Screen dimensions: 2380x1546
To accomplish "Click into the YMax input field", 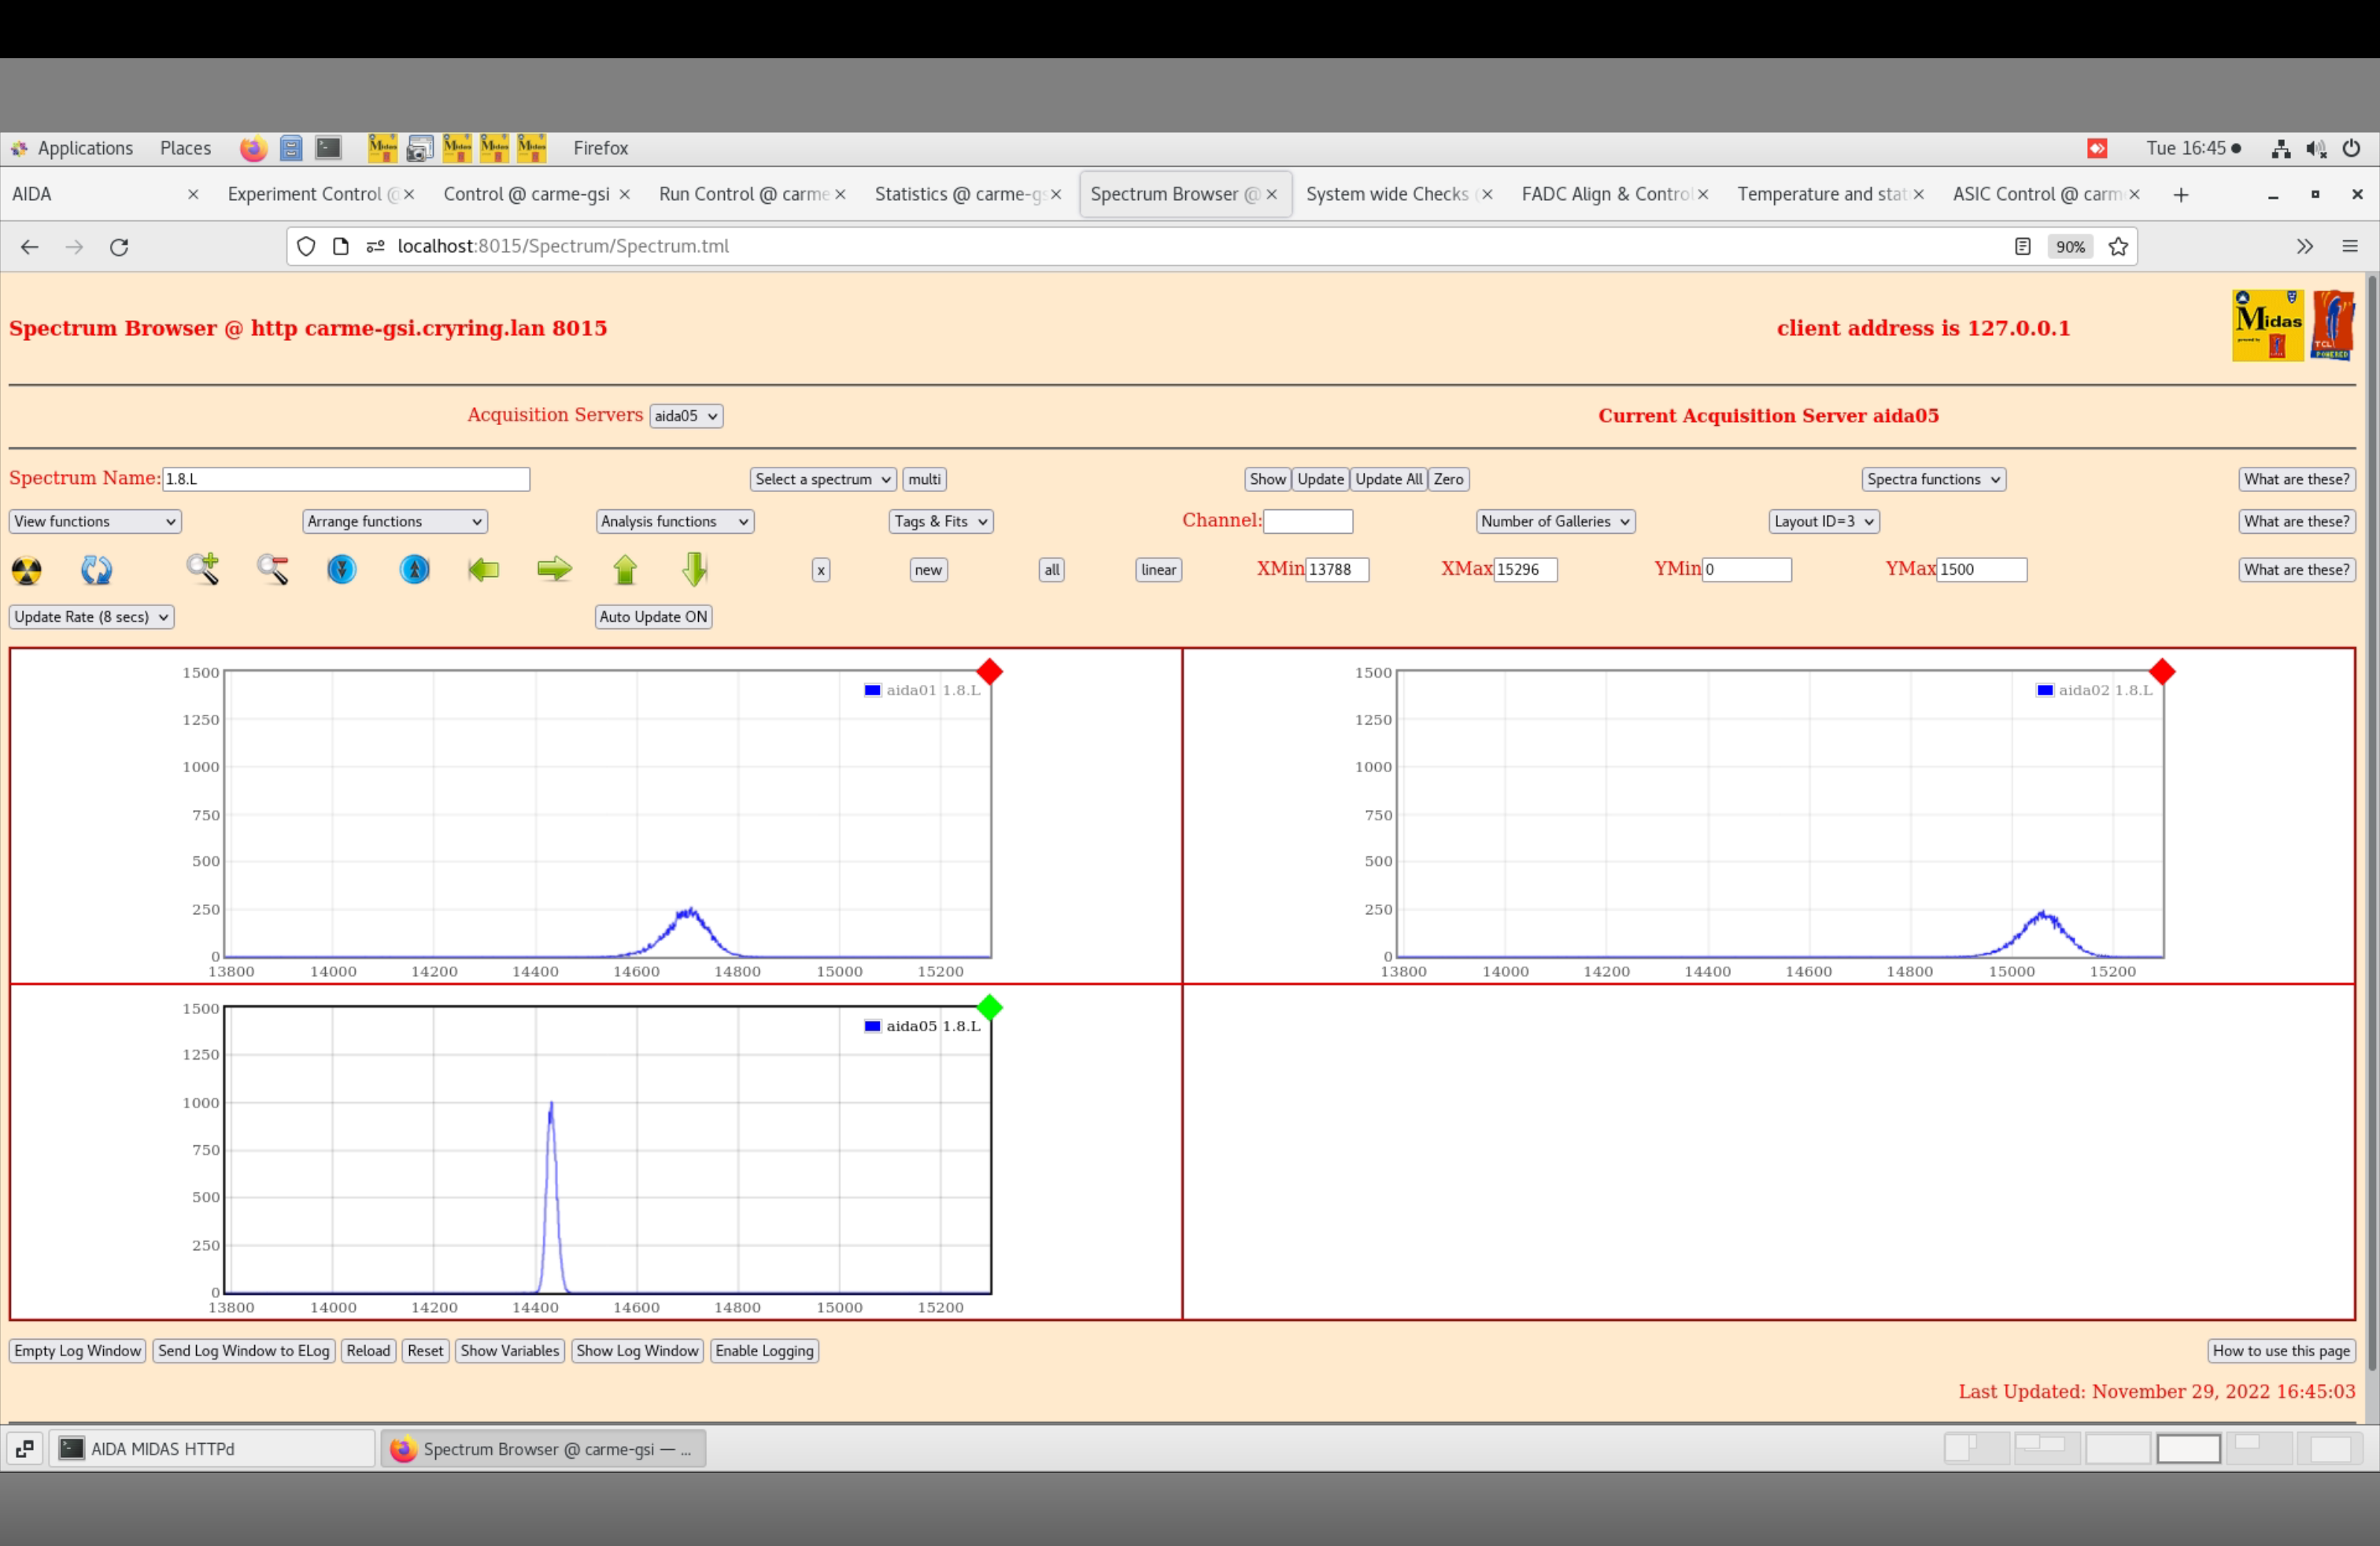I will [x=1980, y=569].
